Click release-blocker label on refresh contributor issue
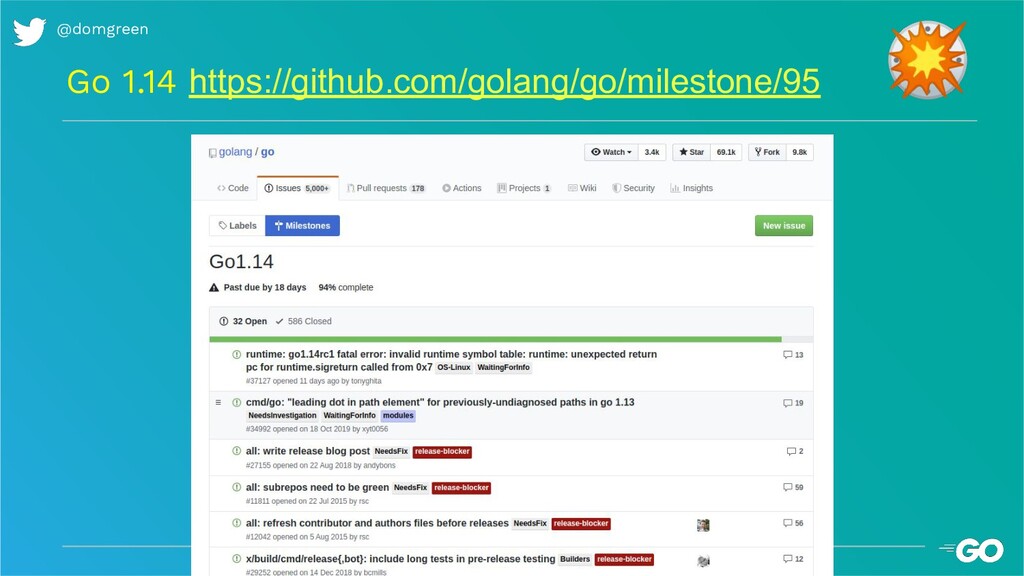1024x576 pixels. [x=581, y=524]
